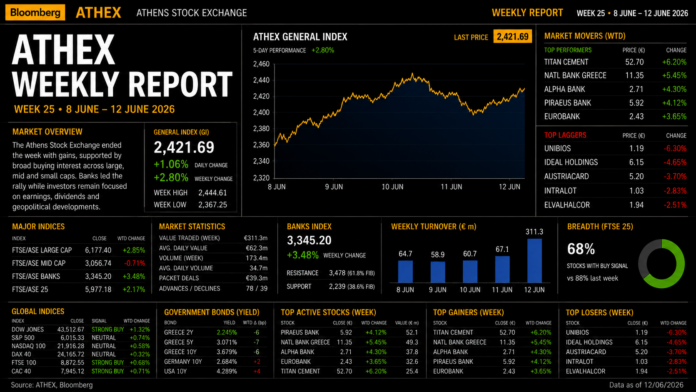The height and width of the screenshot is (392, 696).
Task: Click the CAC 40 global index row
Action: pyautogui.click(x=81, y=371)
